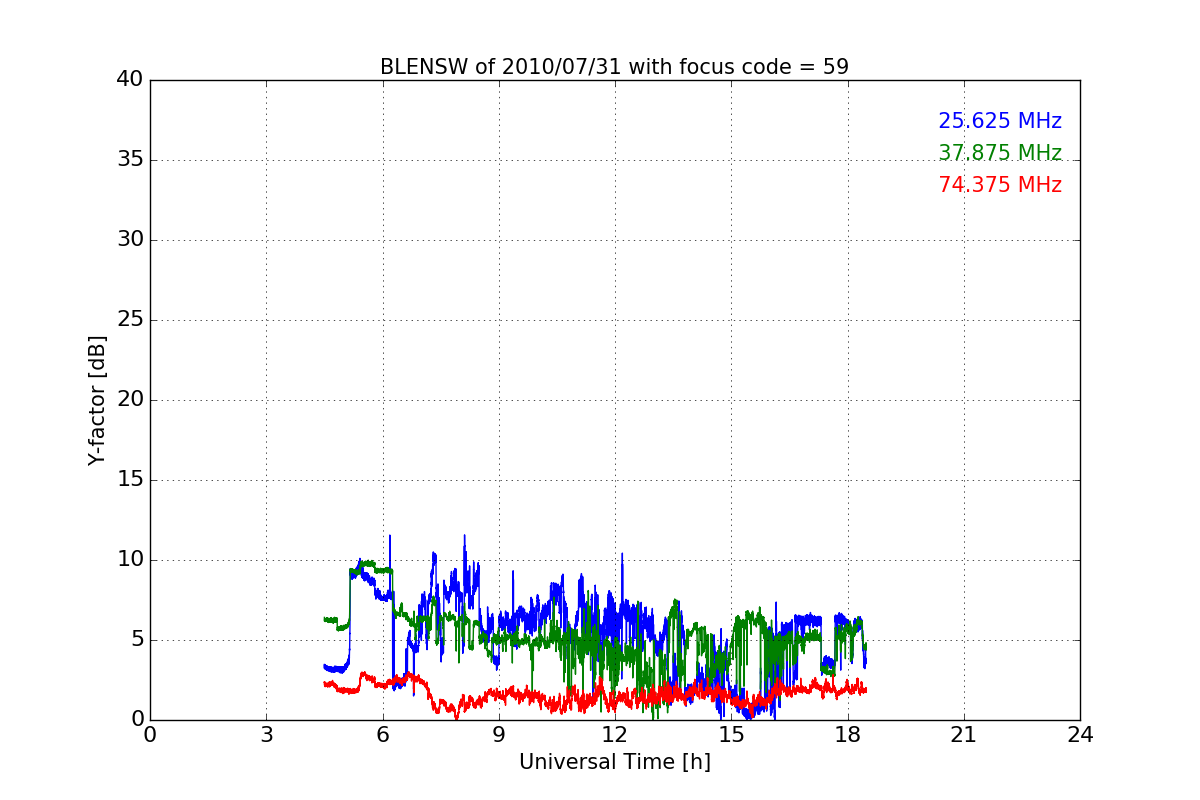Click the y-axis tick label '40'
The width and height of the screenshot is (1200, 800).
(130, 80)
